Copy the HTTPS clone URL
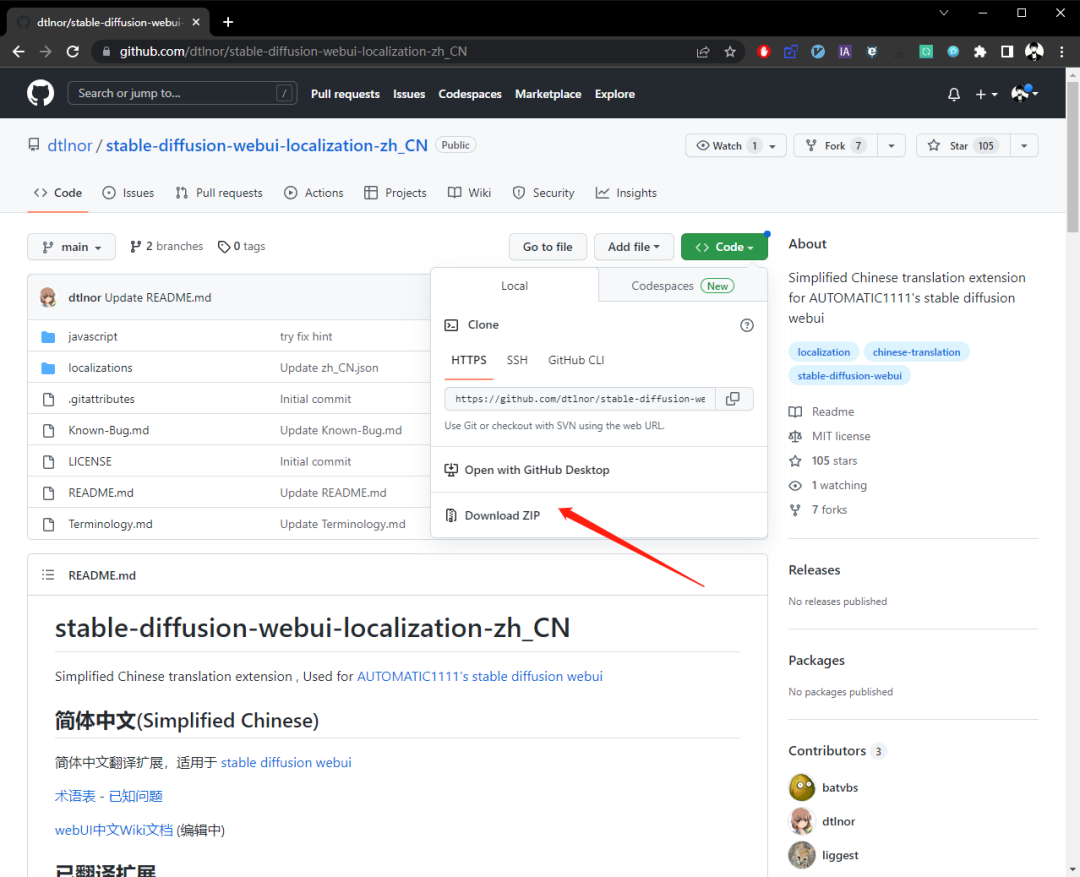Image resolution: width=1080 pixels, height=877 pixels. click(733, 399)
